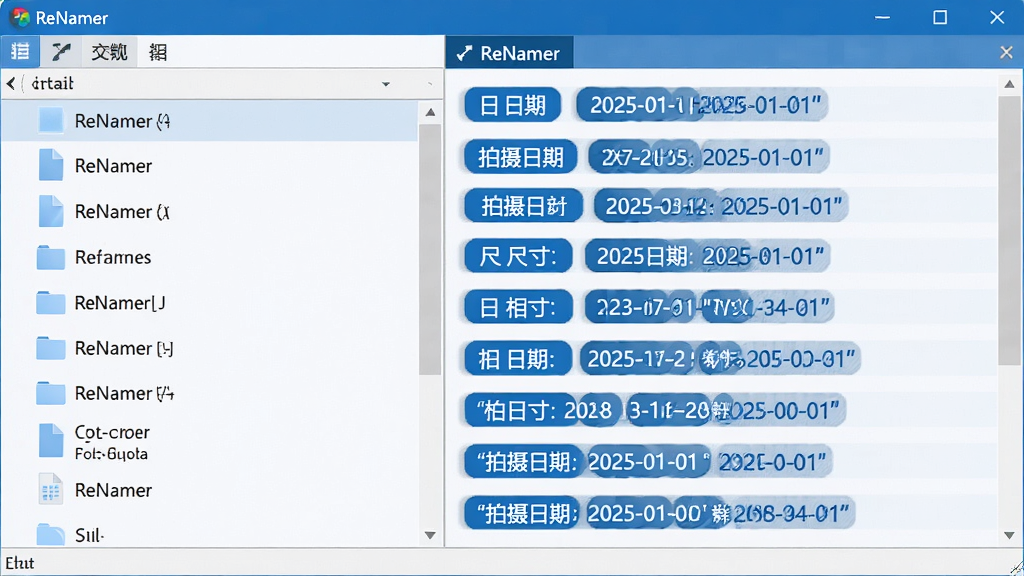Switch to the ReNamer panel tab
1024x576 pixels.
tap(509, 53)
